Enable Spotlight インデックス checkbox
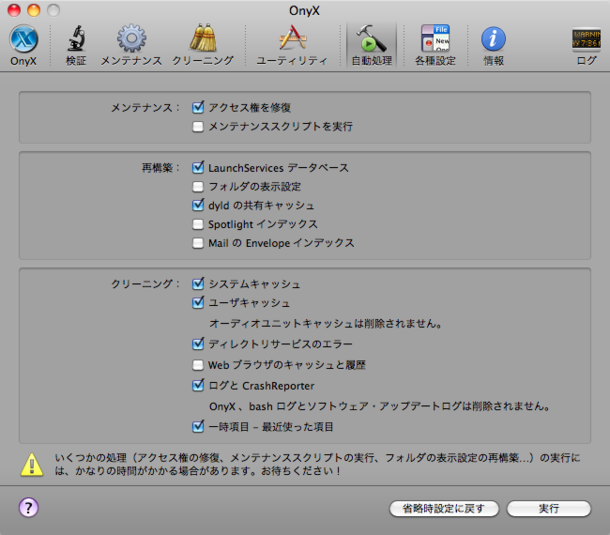 click(x=198, y=224)
